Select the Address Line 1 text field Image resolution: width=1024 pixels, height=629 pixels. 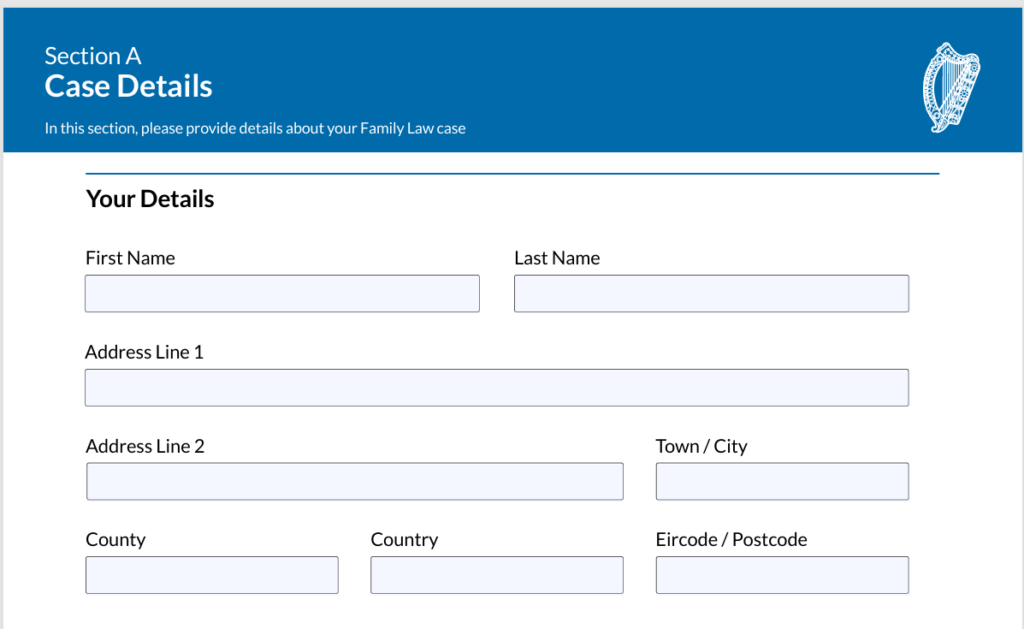pos(496,388)
